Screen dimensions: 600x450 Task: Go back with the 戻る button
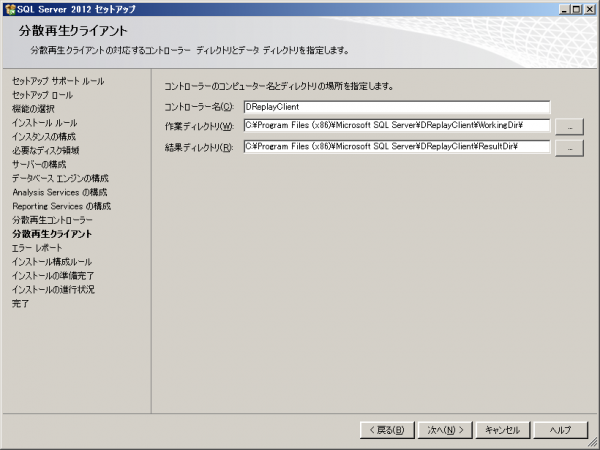(386, 429)
